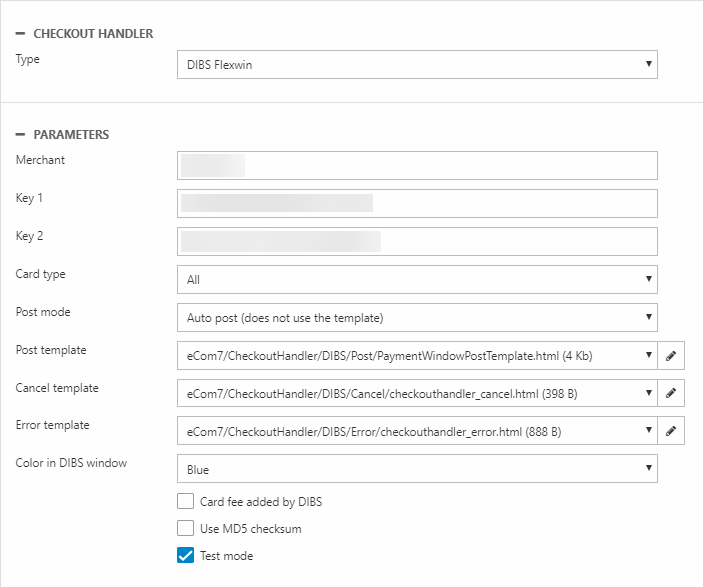Open the Post template file dropdown
This screenshot has height=587, width=703.
[x=416, y=356]
